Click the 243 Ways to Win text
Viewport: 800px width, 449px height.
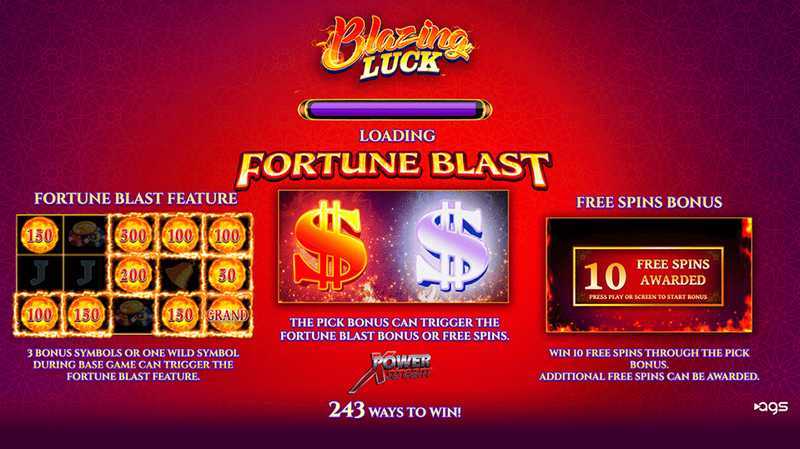[x=395, y=410]
